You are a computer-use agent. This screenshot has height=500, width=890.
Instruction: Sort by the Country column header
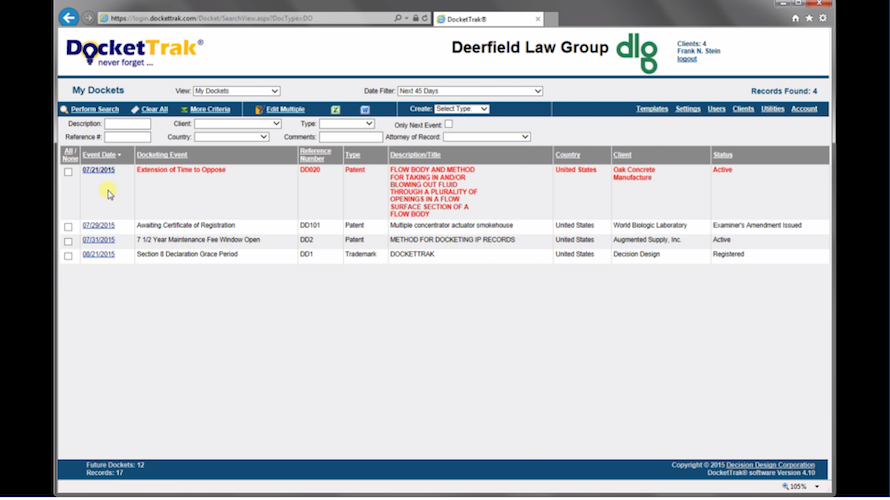pyautogui.click(x=568, y=155)
